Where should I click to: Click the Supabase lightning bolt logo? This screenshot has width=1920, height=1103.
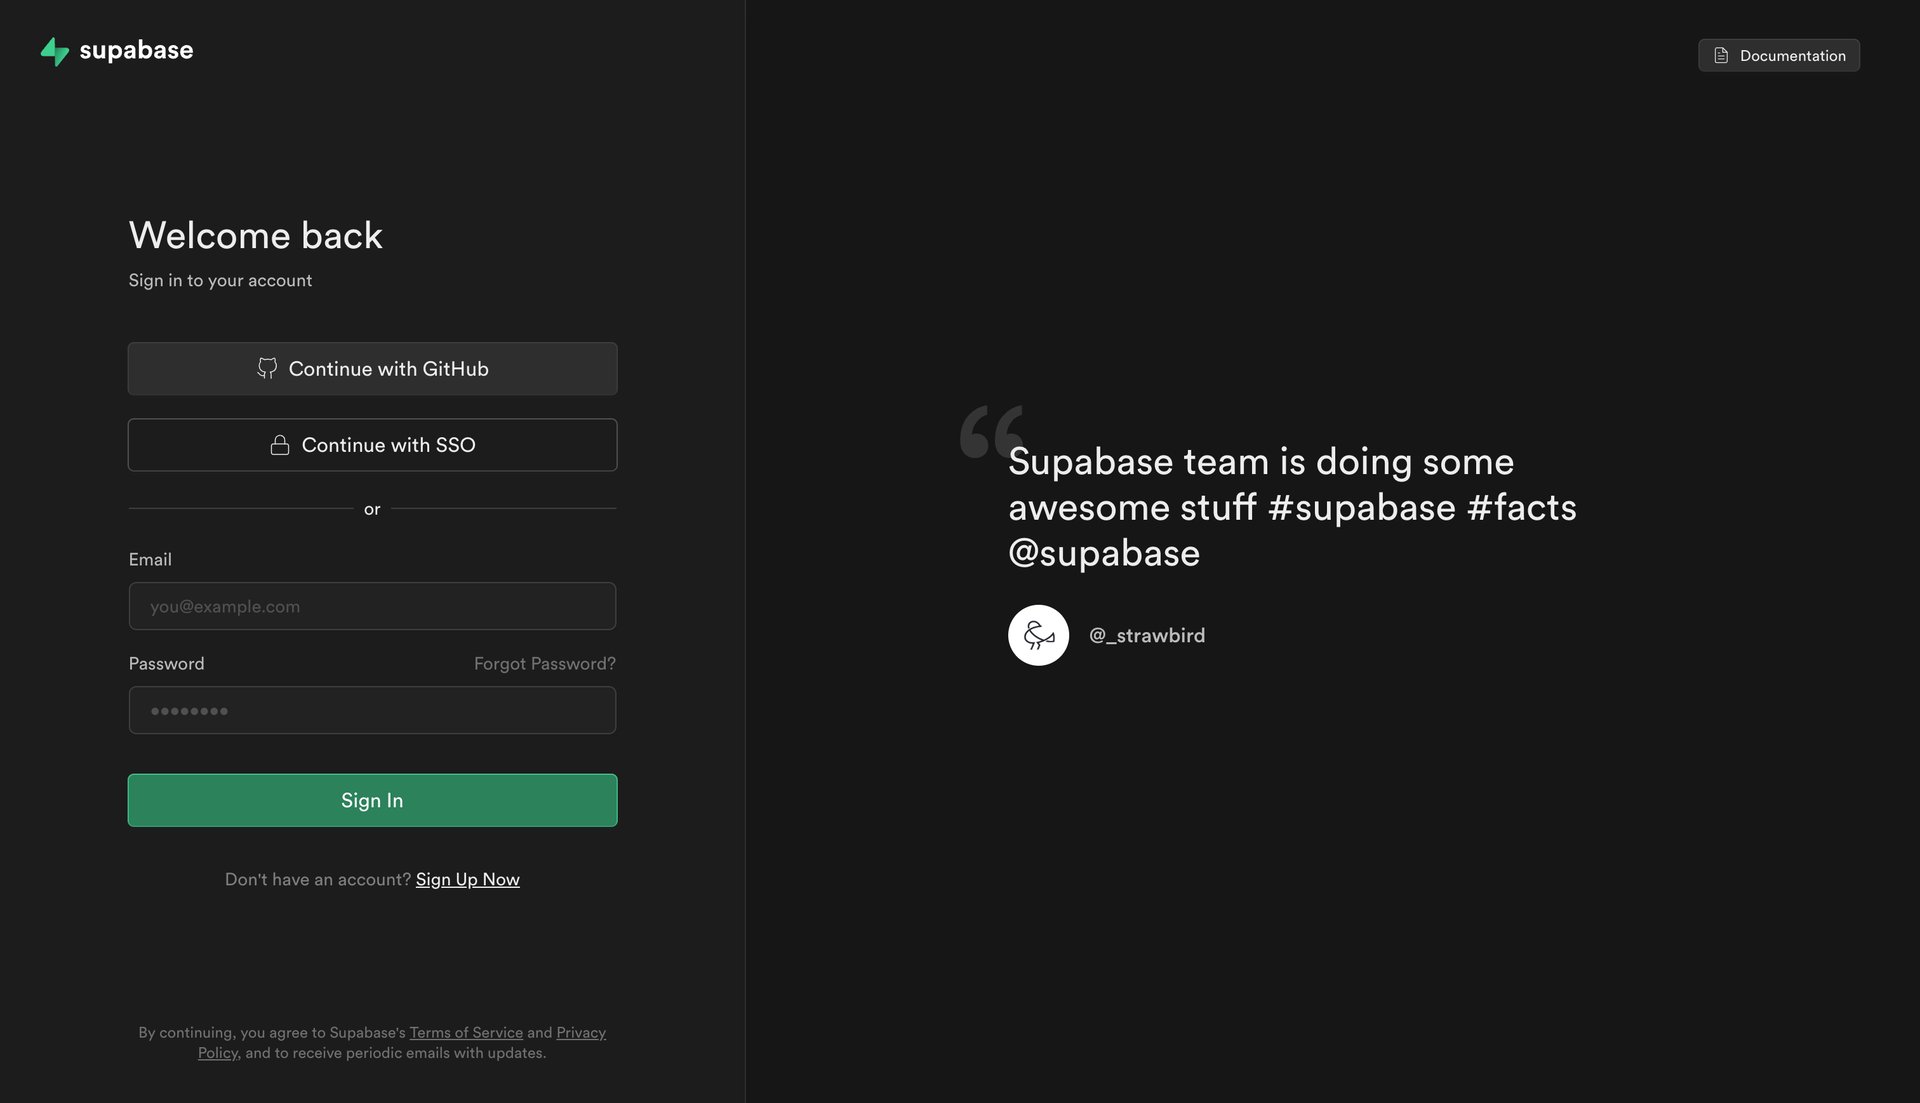pyautogui.click(x=55, y=50)
